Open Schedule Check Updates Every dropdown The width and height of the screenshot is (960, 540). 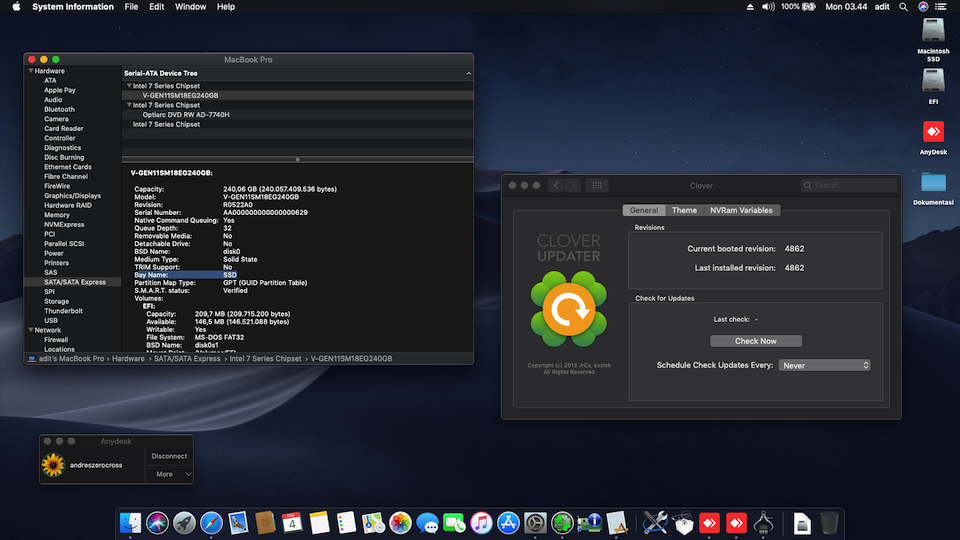pyautogui.click(x=825, y=366)
